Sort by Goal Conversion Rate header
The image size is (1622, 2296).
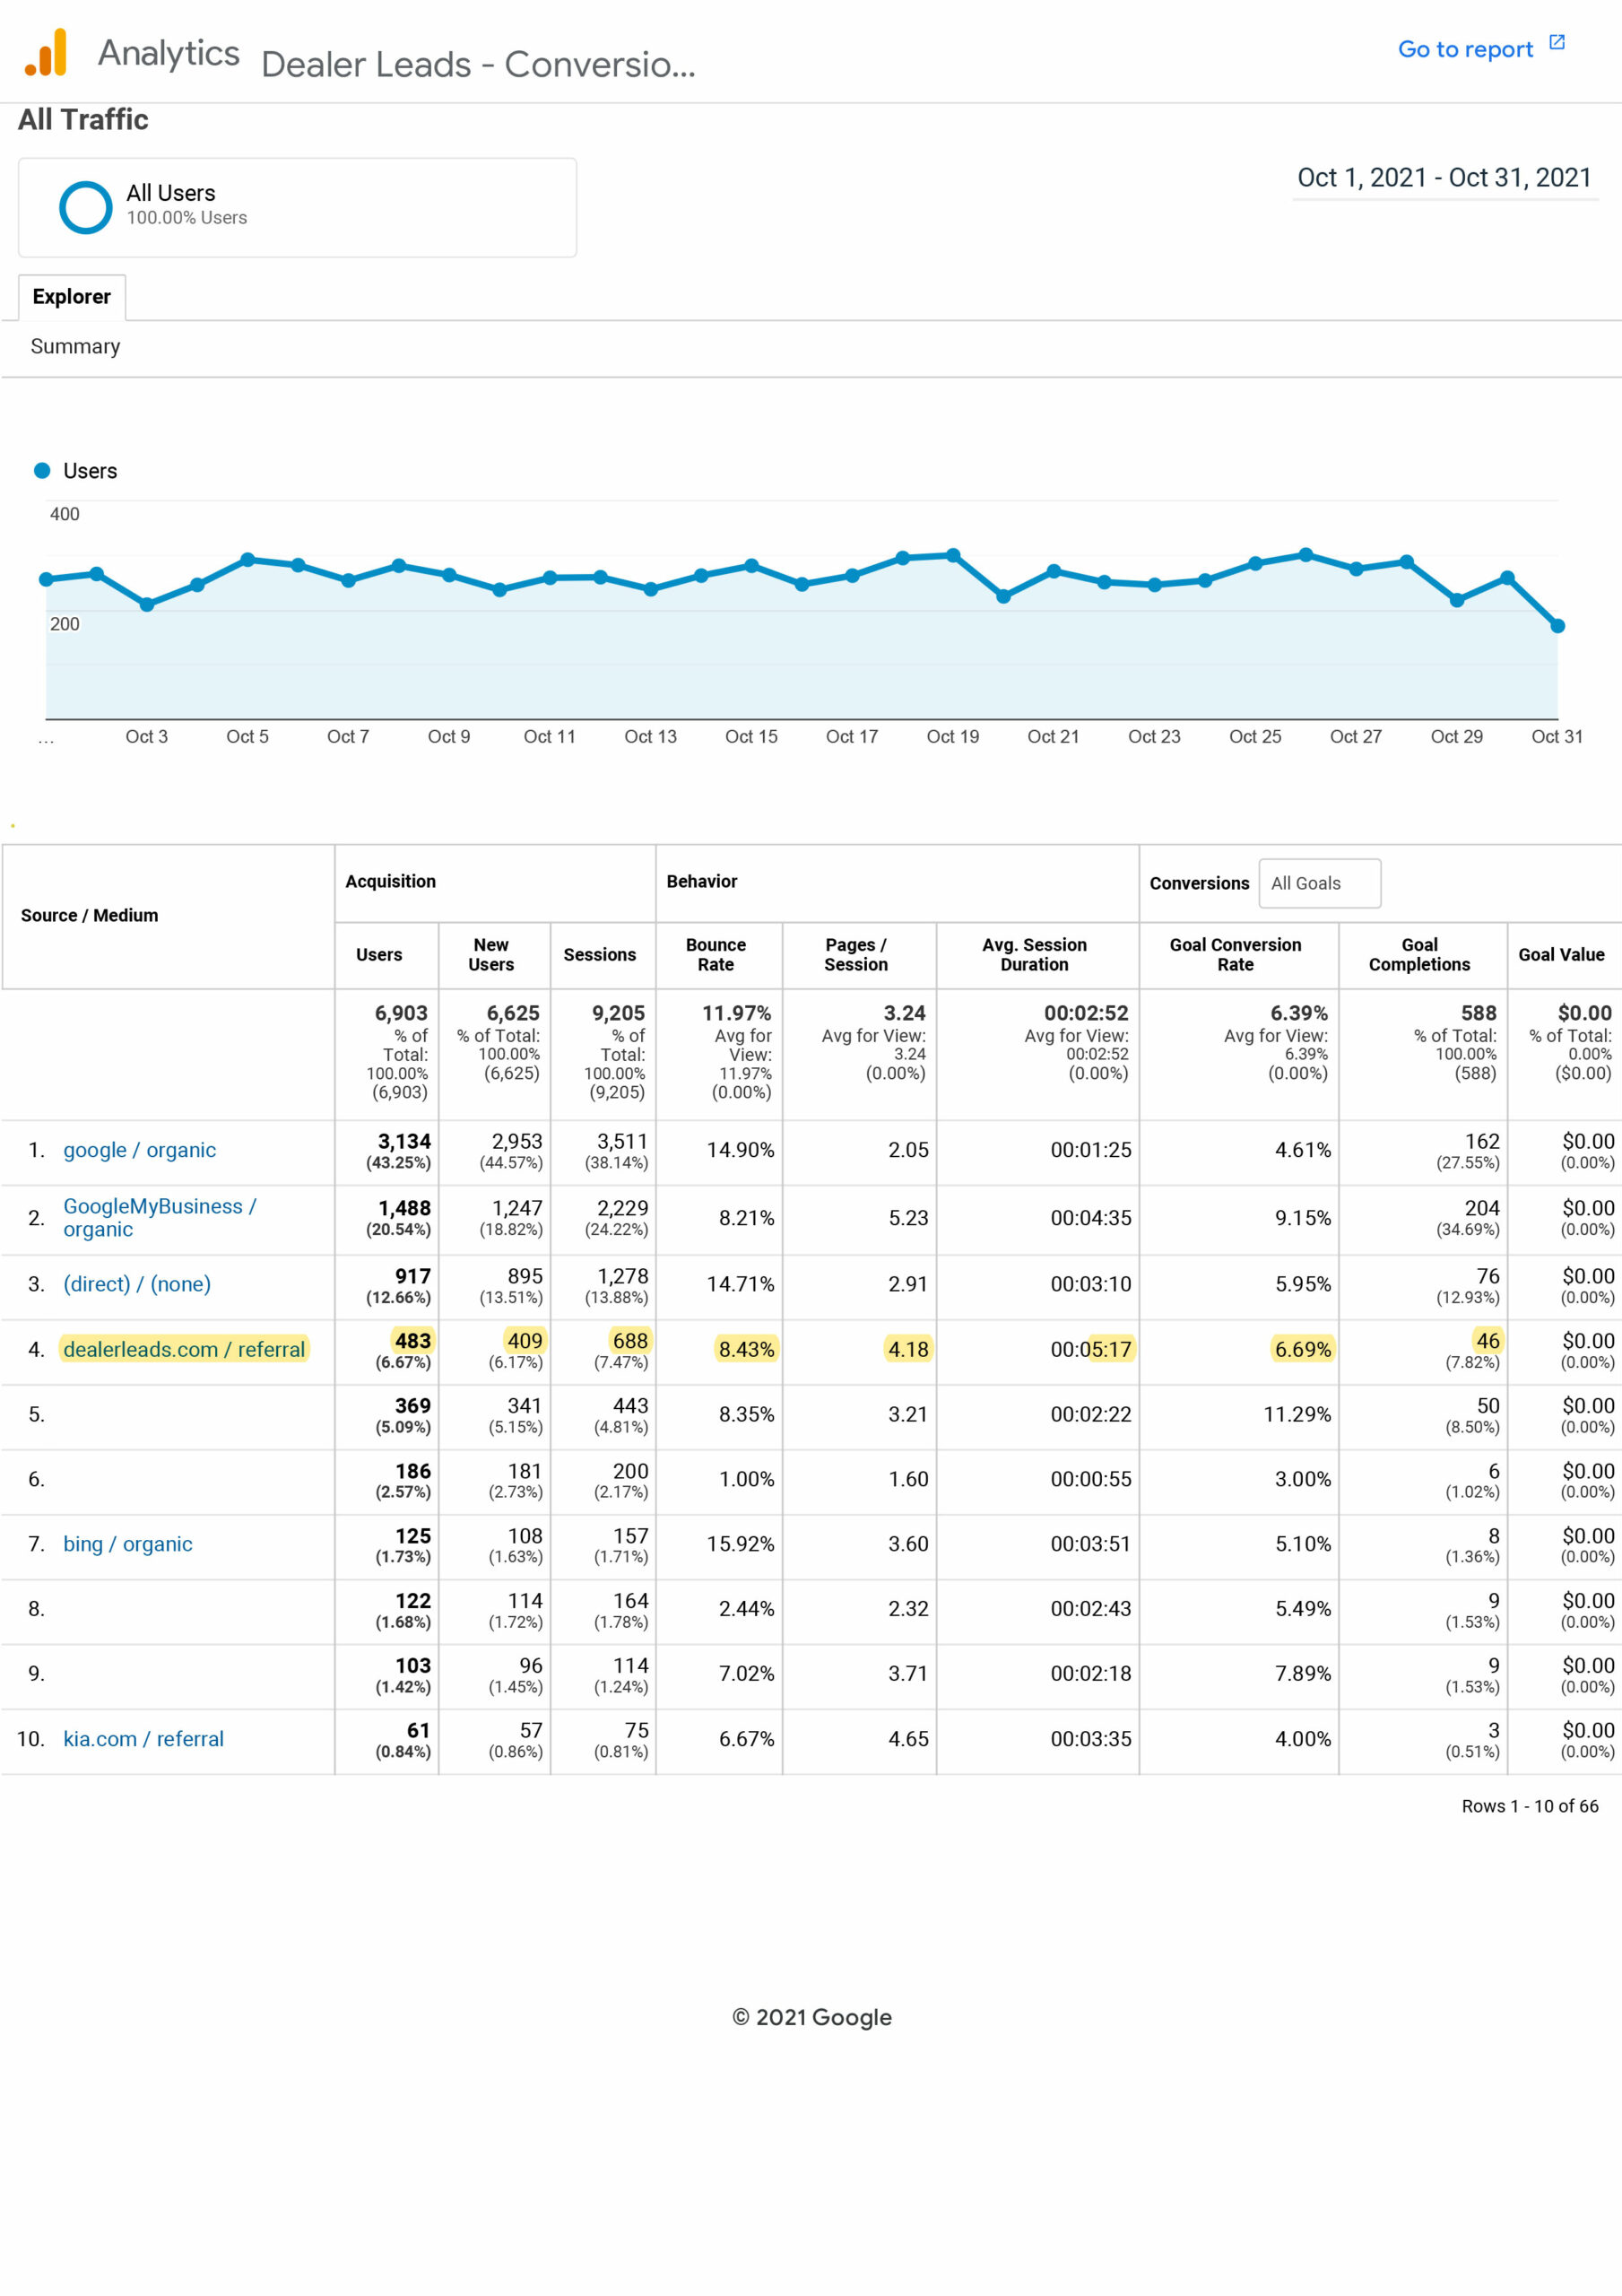[1236, 955]
